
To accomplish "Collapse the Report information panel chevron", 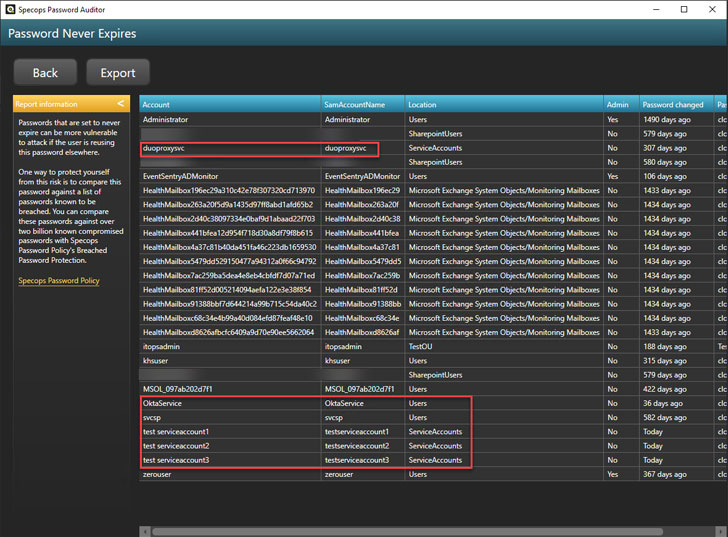I will [x=121, y=103].
